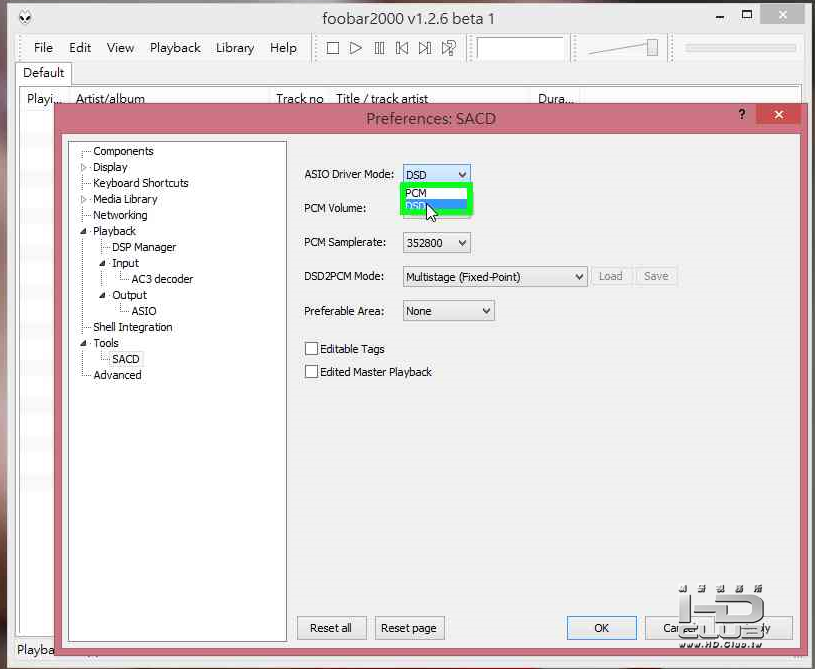Screen dimensions: 815x669
Task: Switch to the Default playlist tab
Action: pyautogui.click(x=44, y=73)
